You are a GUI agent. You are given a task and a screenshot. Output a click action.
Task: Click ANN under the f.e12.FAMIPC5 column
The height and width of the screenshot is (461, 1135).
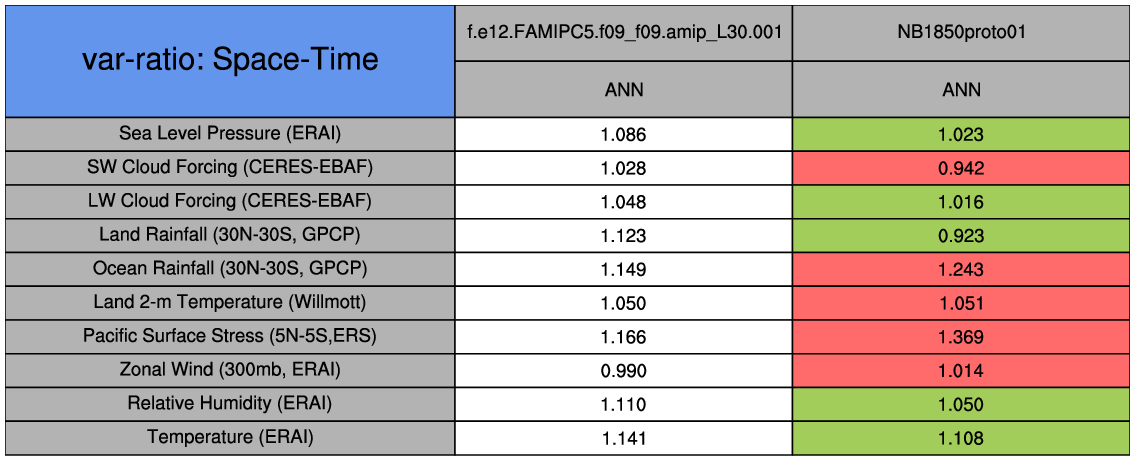pos(624,90)
